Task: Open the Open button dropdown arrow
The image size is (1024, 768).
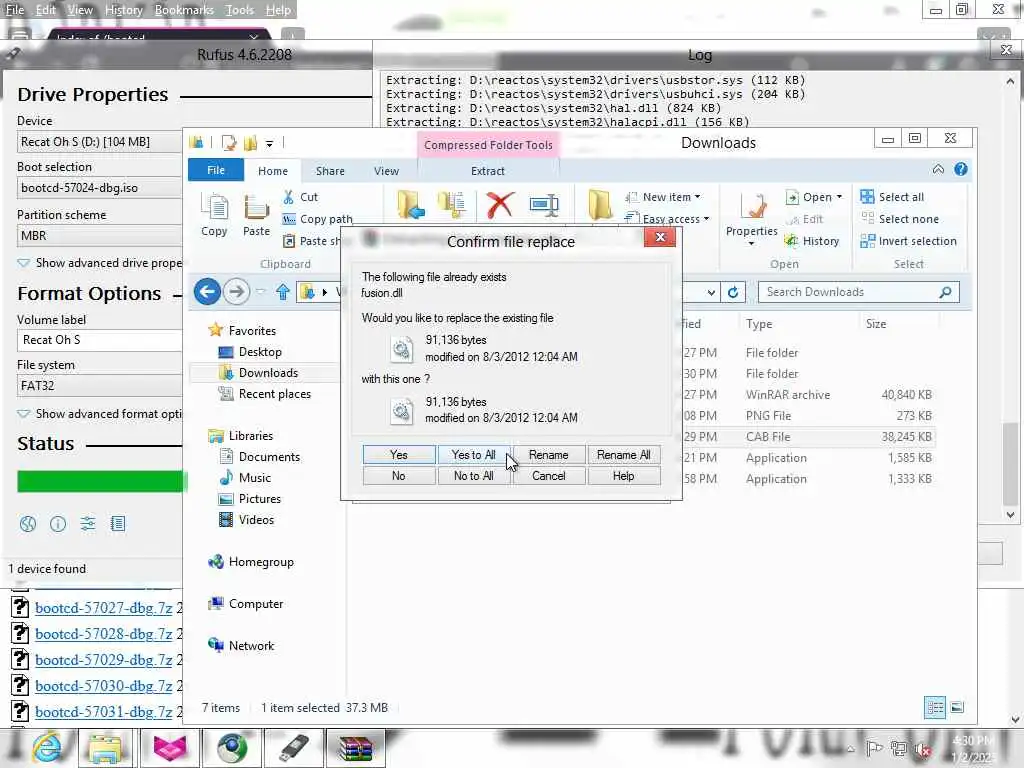Action: tap(839, 197)
